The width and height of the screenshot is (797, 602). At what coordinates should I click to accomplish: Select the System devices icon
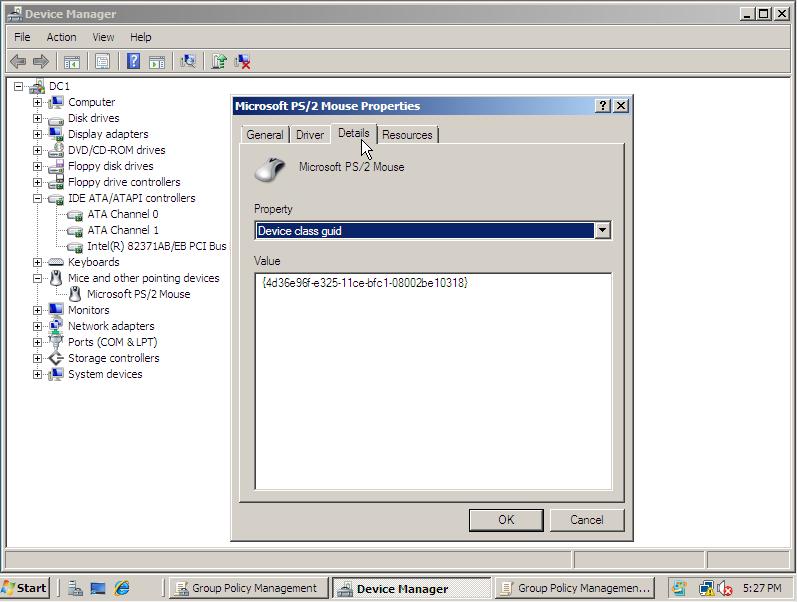(x=55, y=374)
